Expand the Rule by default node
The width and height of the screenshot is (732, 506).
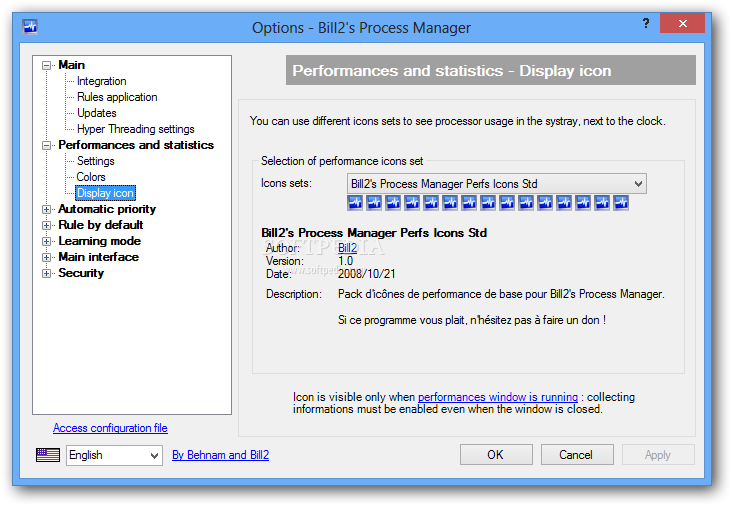pyautogui.click(x=46, y=225)
